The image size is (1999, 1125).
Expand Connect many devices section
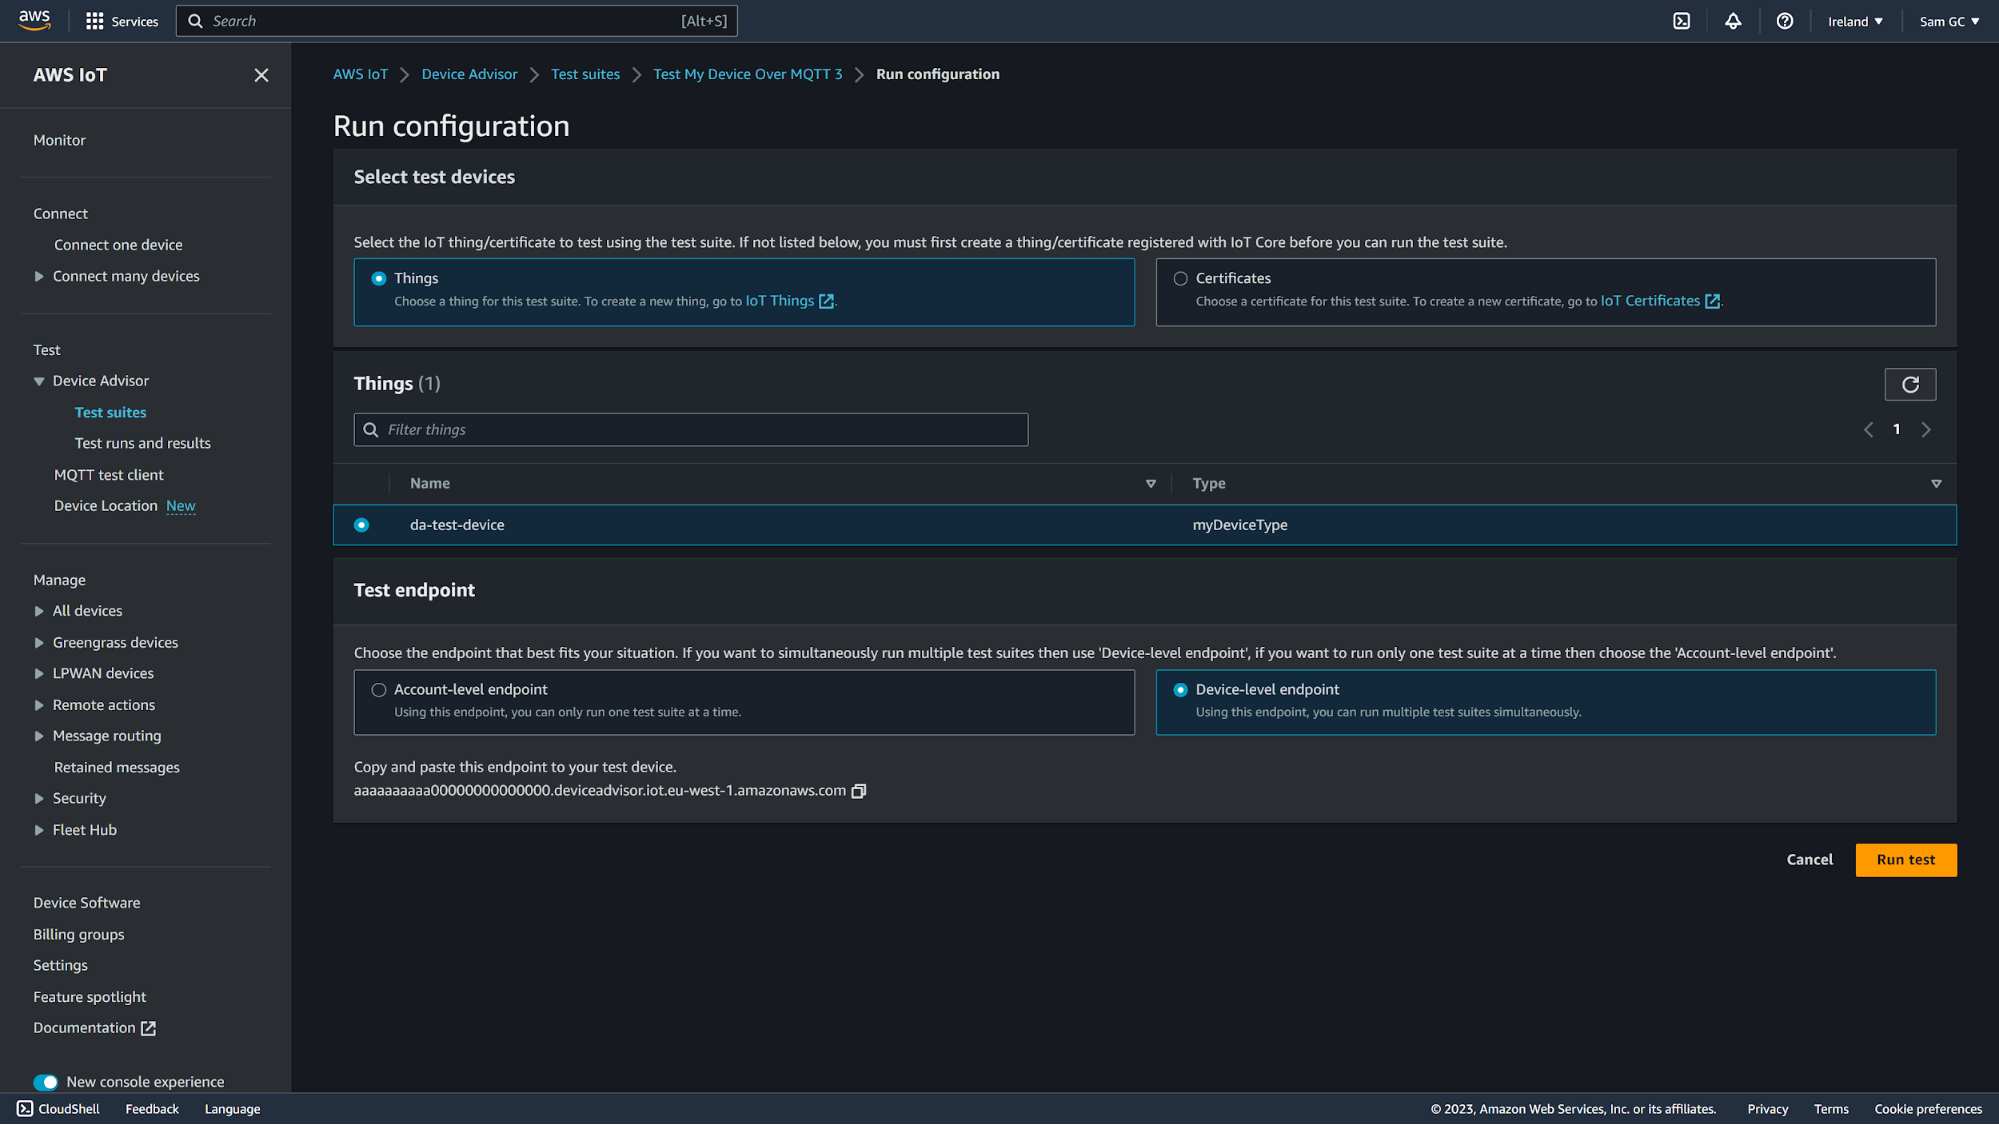[x=39, y=277]
